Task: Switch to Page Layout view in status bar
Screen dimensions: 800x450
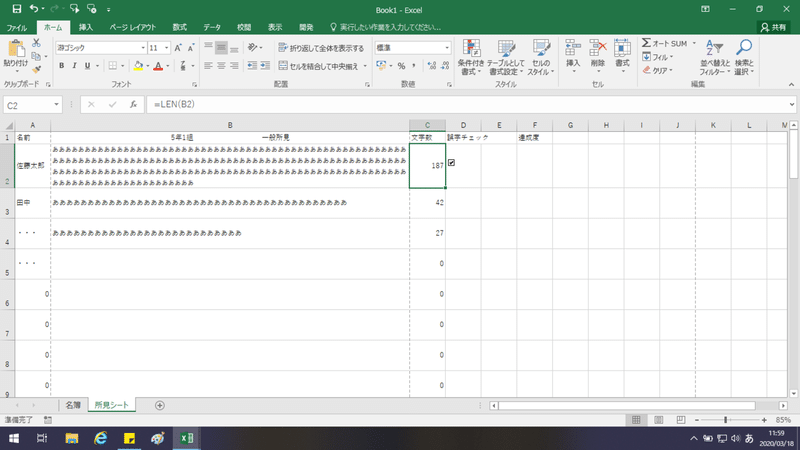Action: click(659, 420)
